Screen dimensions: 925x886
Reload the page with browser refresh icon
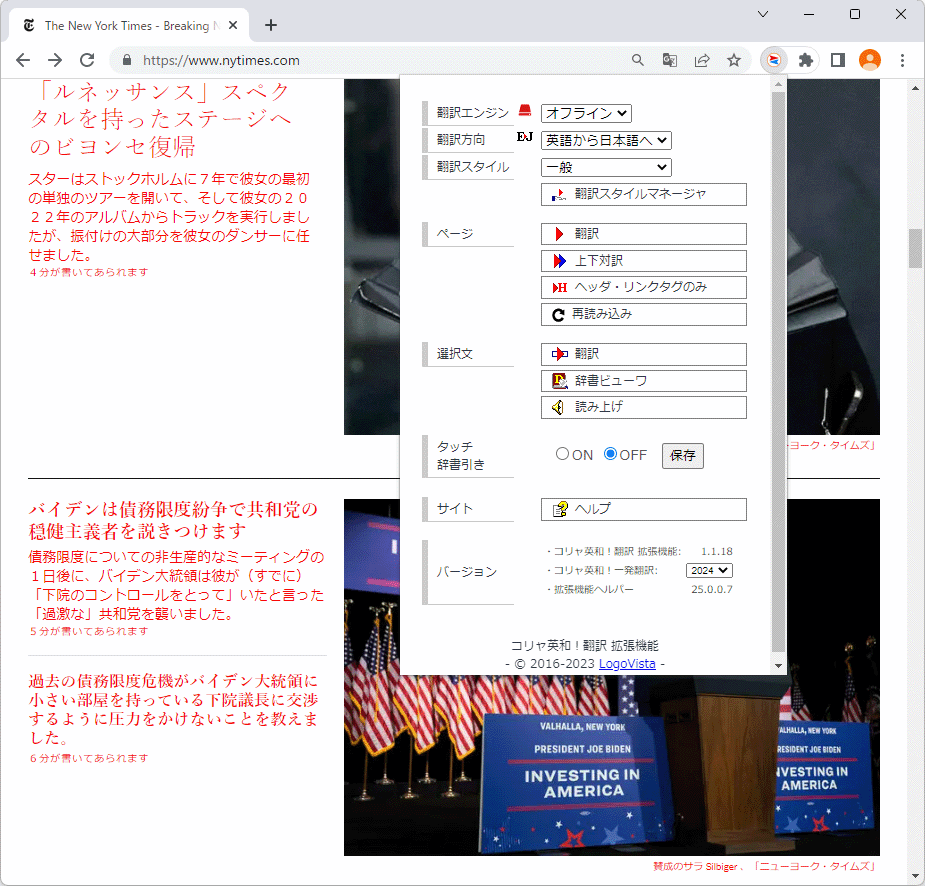tap(87, 60)
